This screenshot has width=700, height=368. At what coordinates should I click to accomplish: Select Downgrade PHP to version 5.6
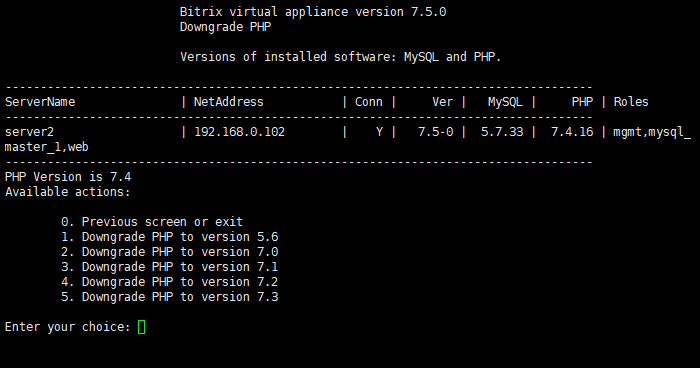click(170, 237)
